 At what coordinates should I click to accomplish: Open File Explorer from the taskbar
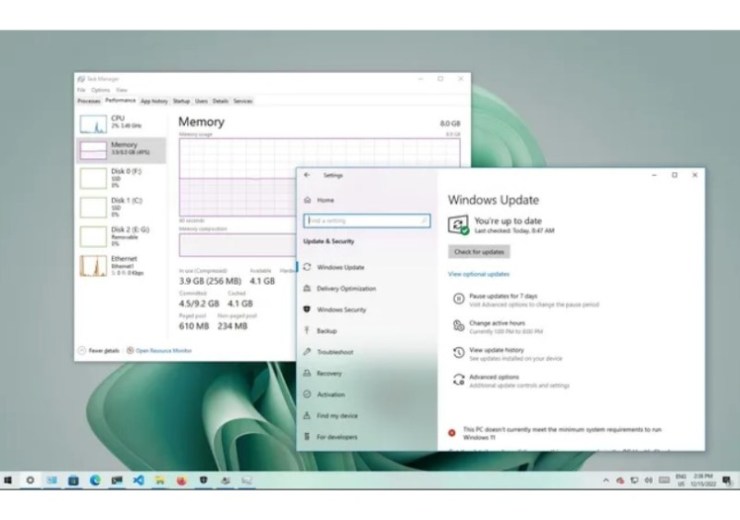coord(160,480)
